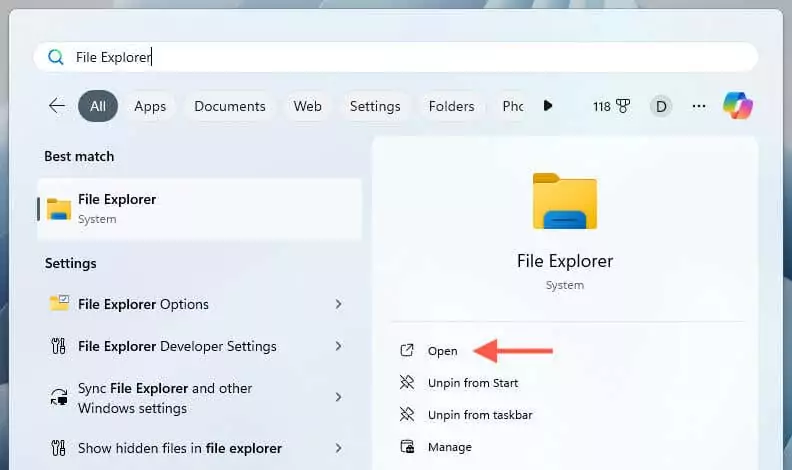Go back with the left arrow
Image resolution: width=792 pixels, height=470 pixels.
click(57, 106)
